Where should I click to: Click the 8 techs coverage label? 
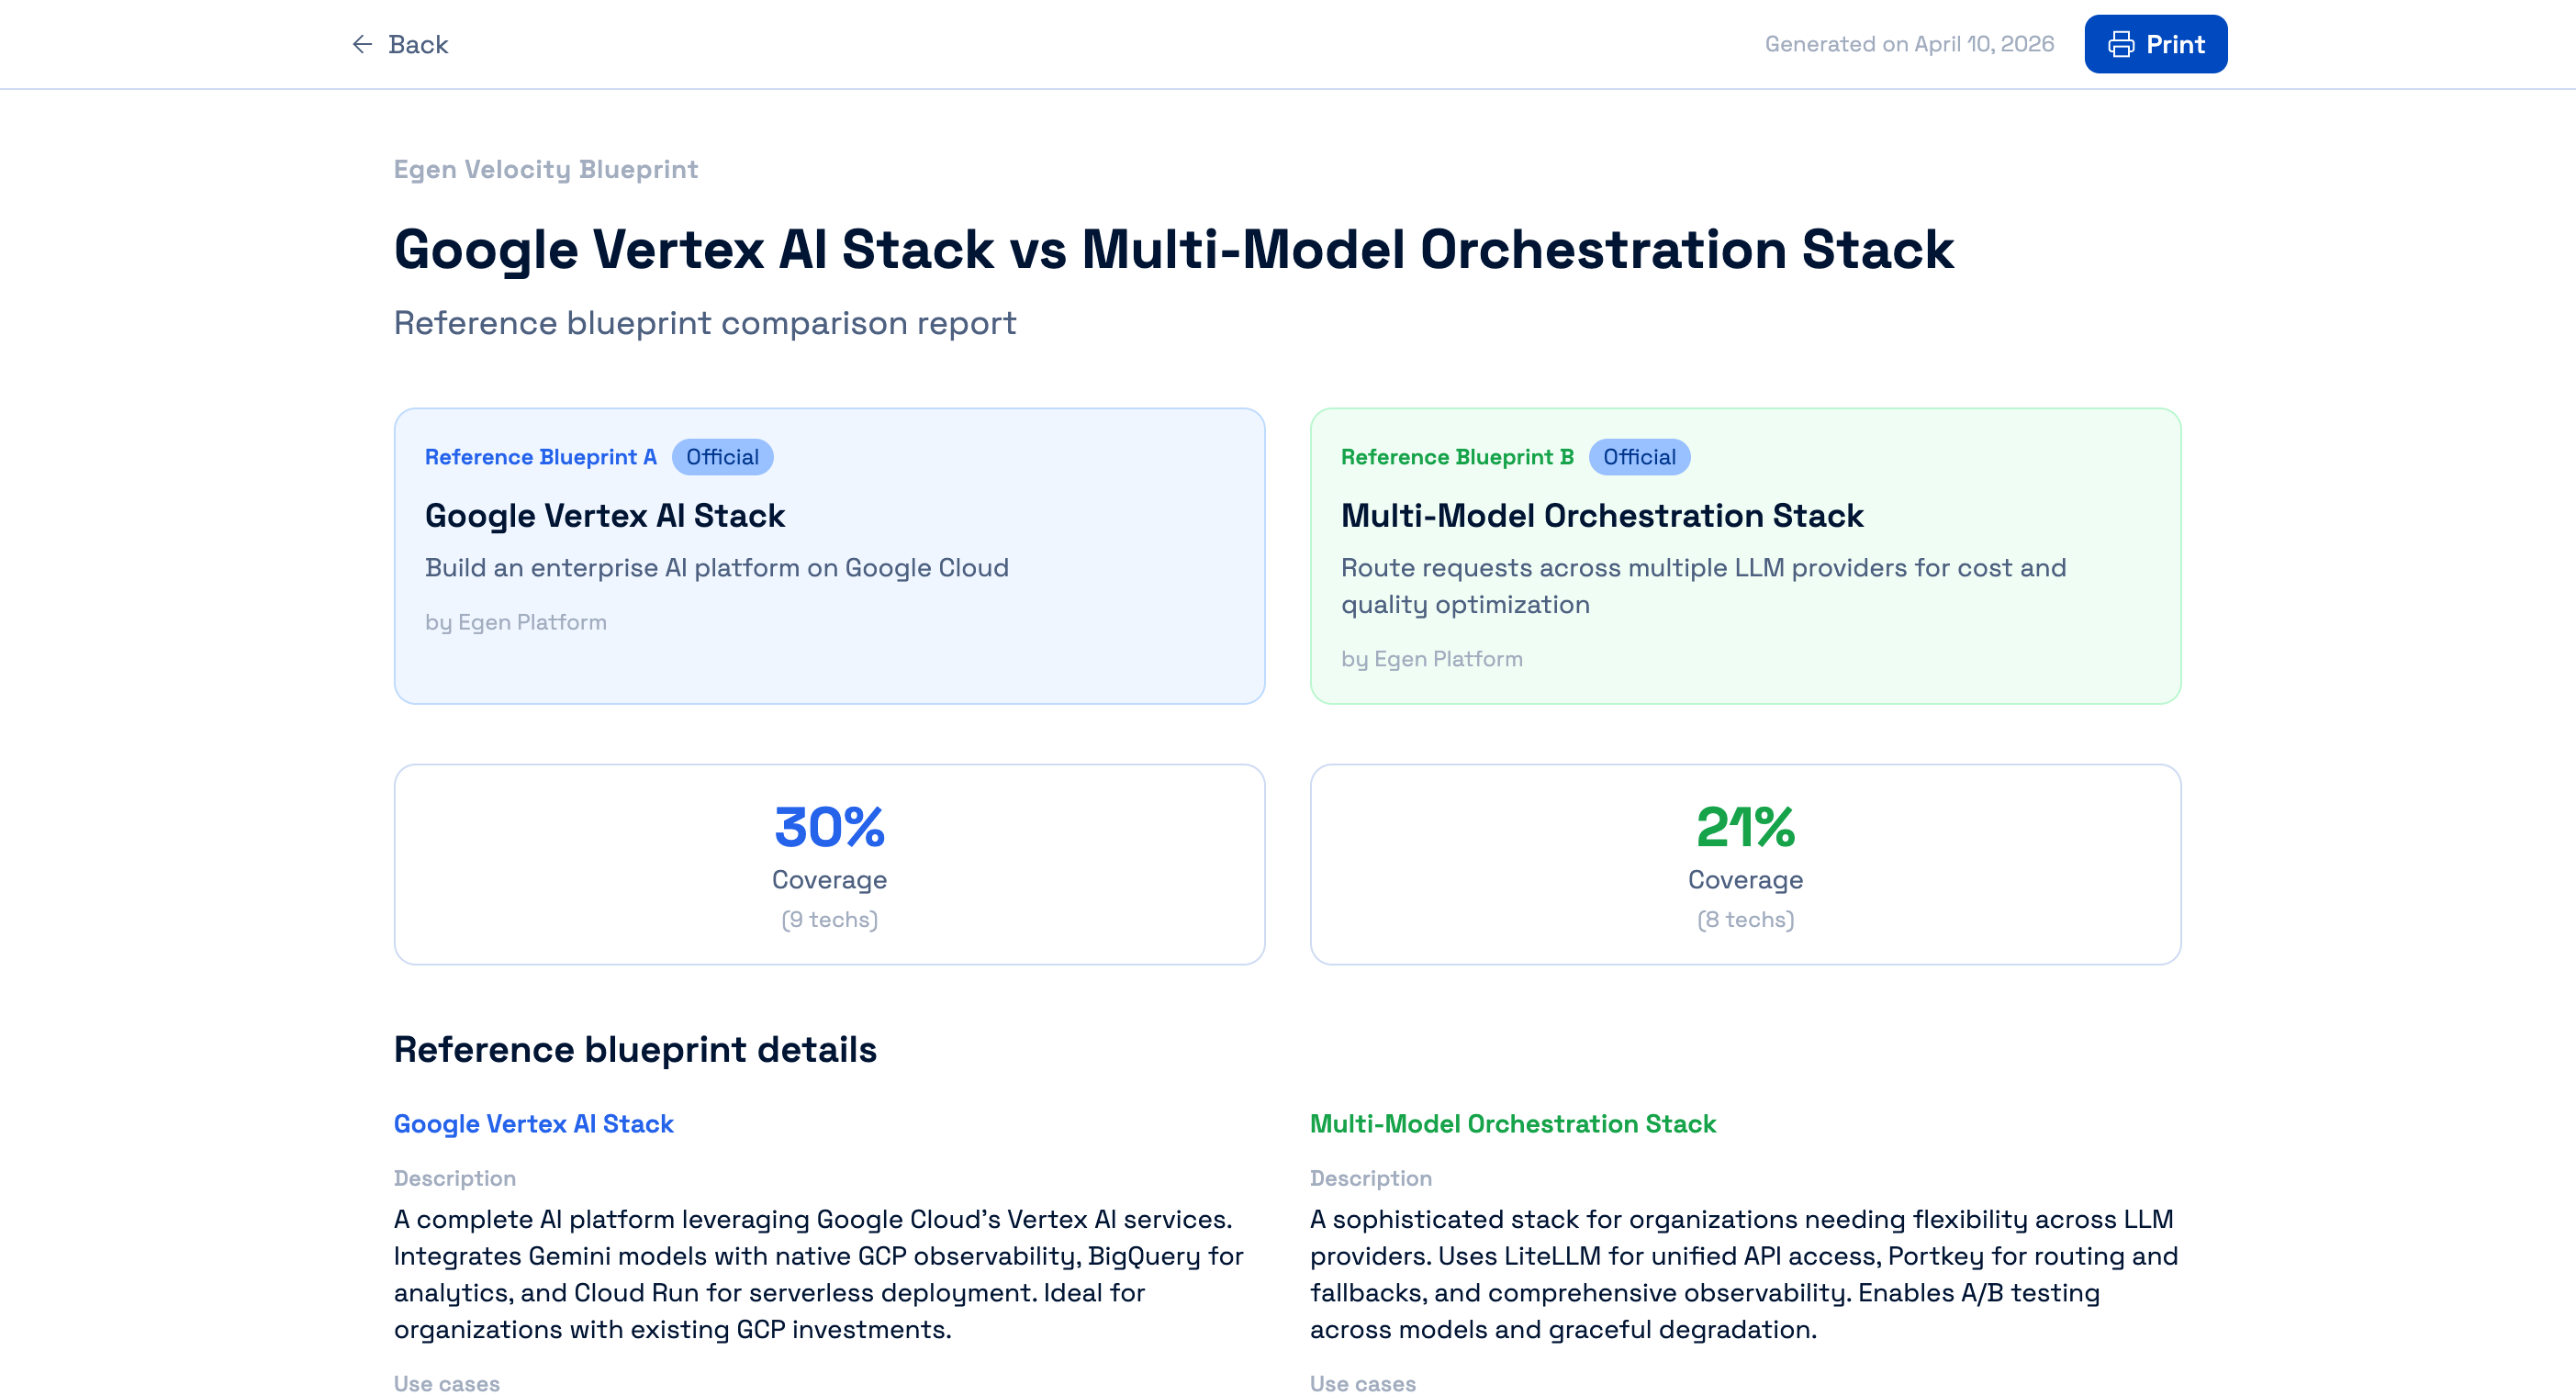pyautogui.click(x=1744, y=919)
